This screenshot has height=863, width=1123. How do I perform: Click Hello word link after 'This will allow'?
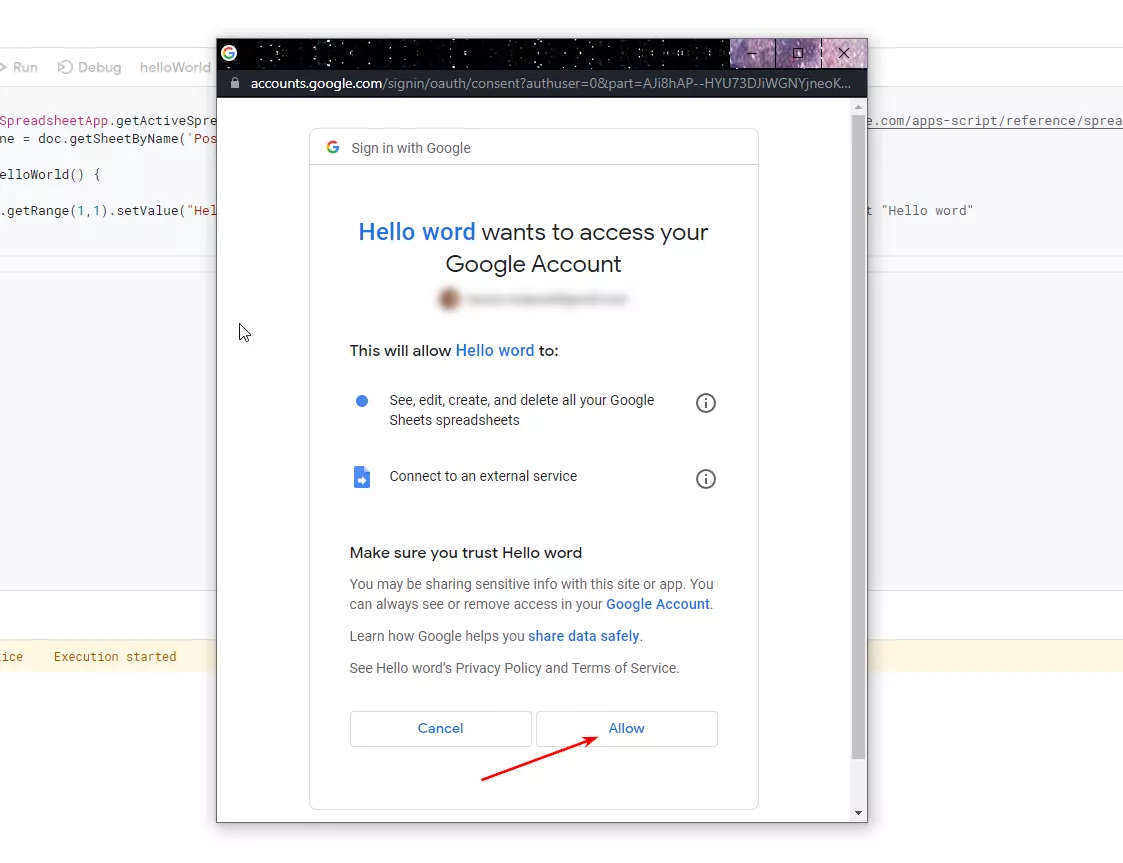point(495,350)
